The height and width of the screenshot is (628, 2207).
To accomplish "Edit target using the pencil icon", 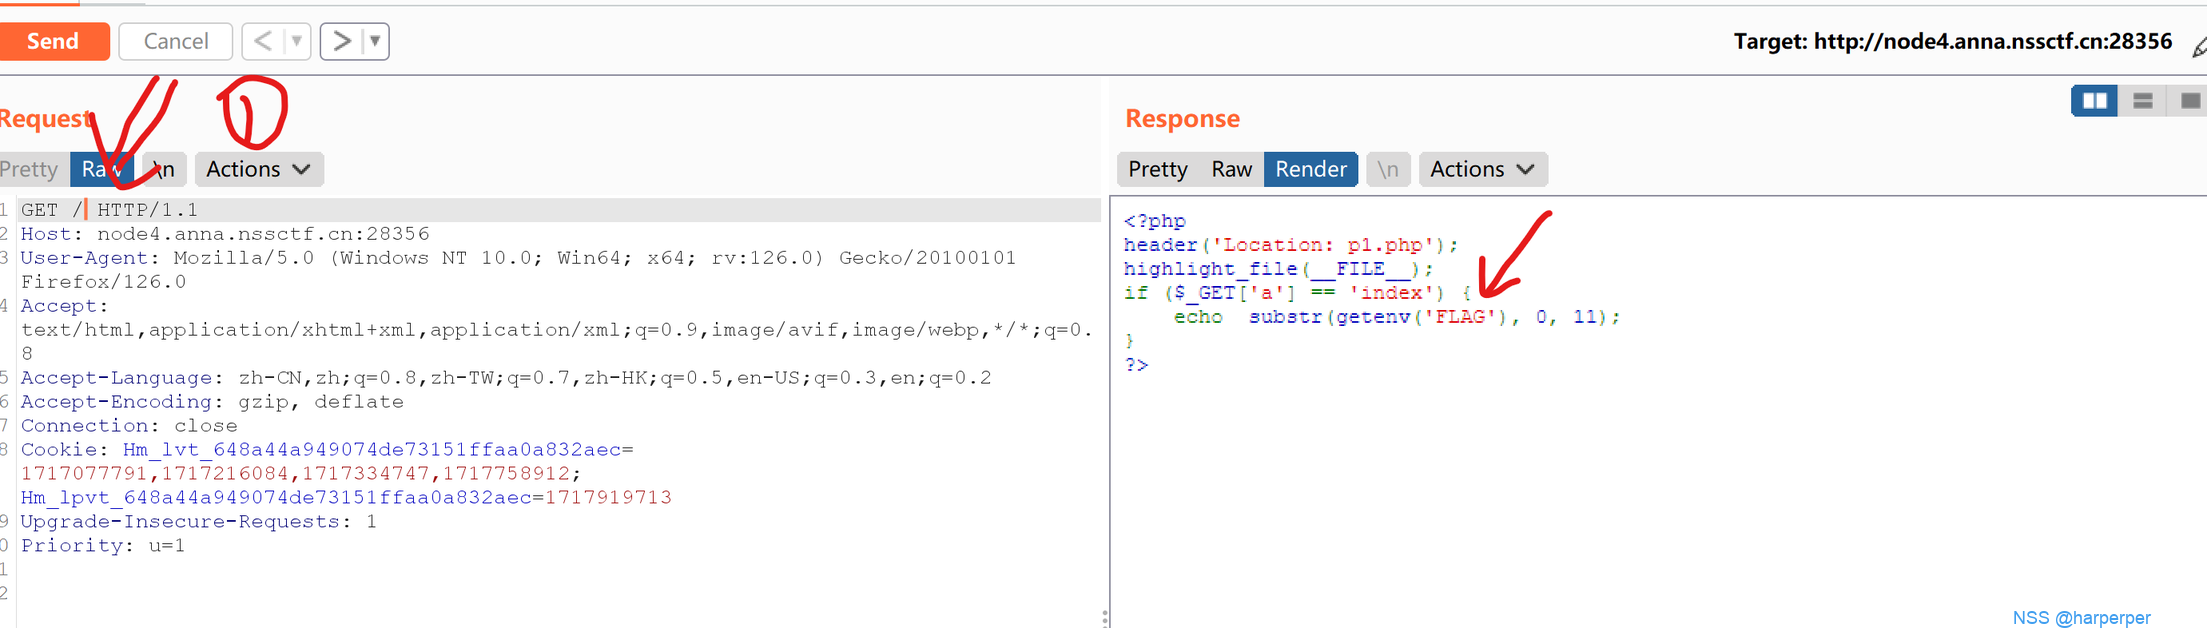I will [2198, 47].
